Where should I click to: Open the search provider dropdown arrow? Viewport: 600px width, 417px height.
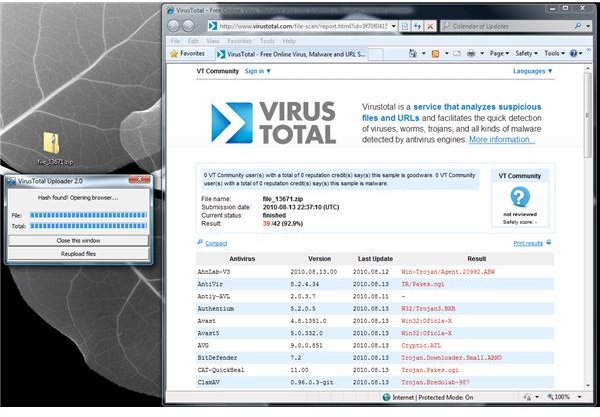coord(588,26)
